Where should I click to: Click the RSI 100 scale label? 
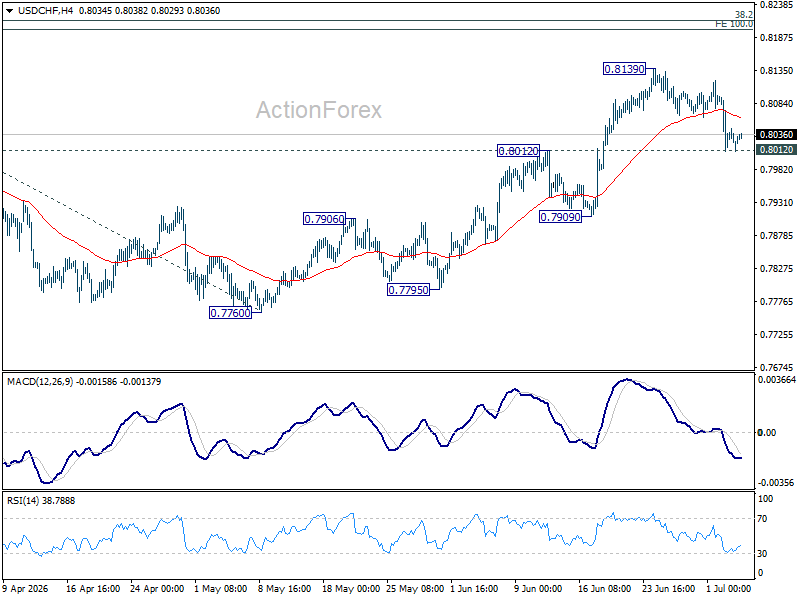coord(765,499)
